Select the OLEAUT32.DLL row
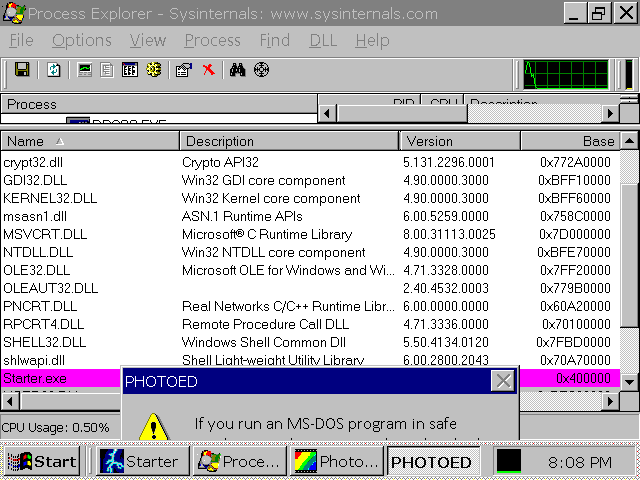This screenshot has height=480, width=640. [310, 288]
